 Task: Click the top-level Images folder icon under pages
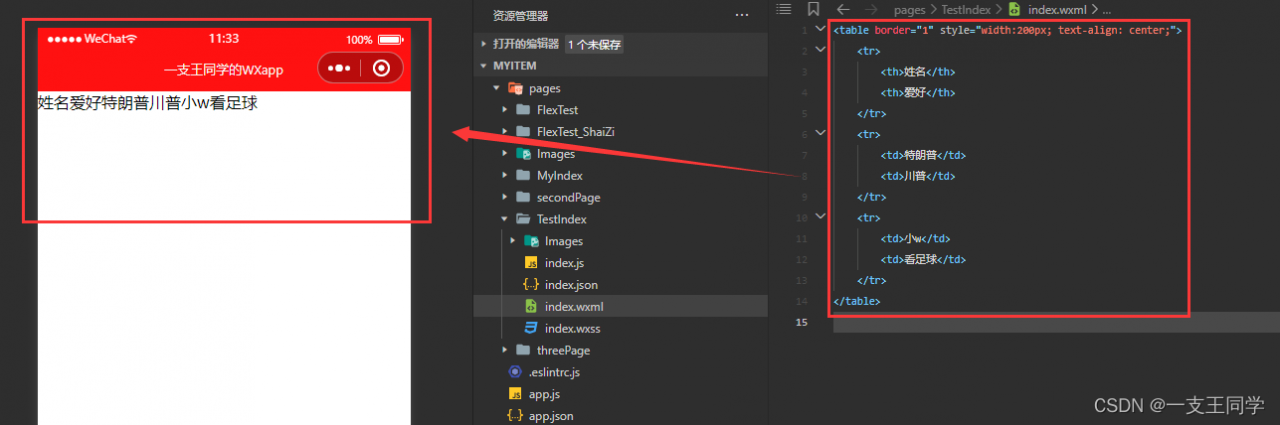(x=523, y=154)
